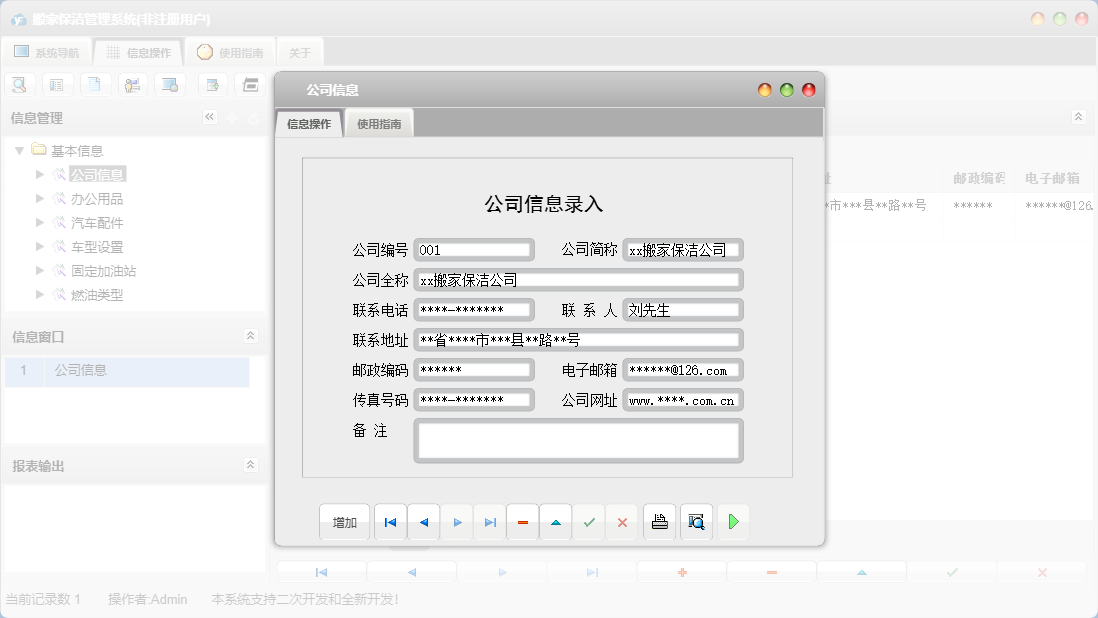Select the first-record navigation icon in the dialog
This screenshot has width=1098, height=618.
pos(390,521)
